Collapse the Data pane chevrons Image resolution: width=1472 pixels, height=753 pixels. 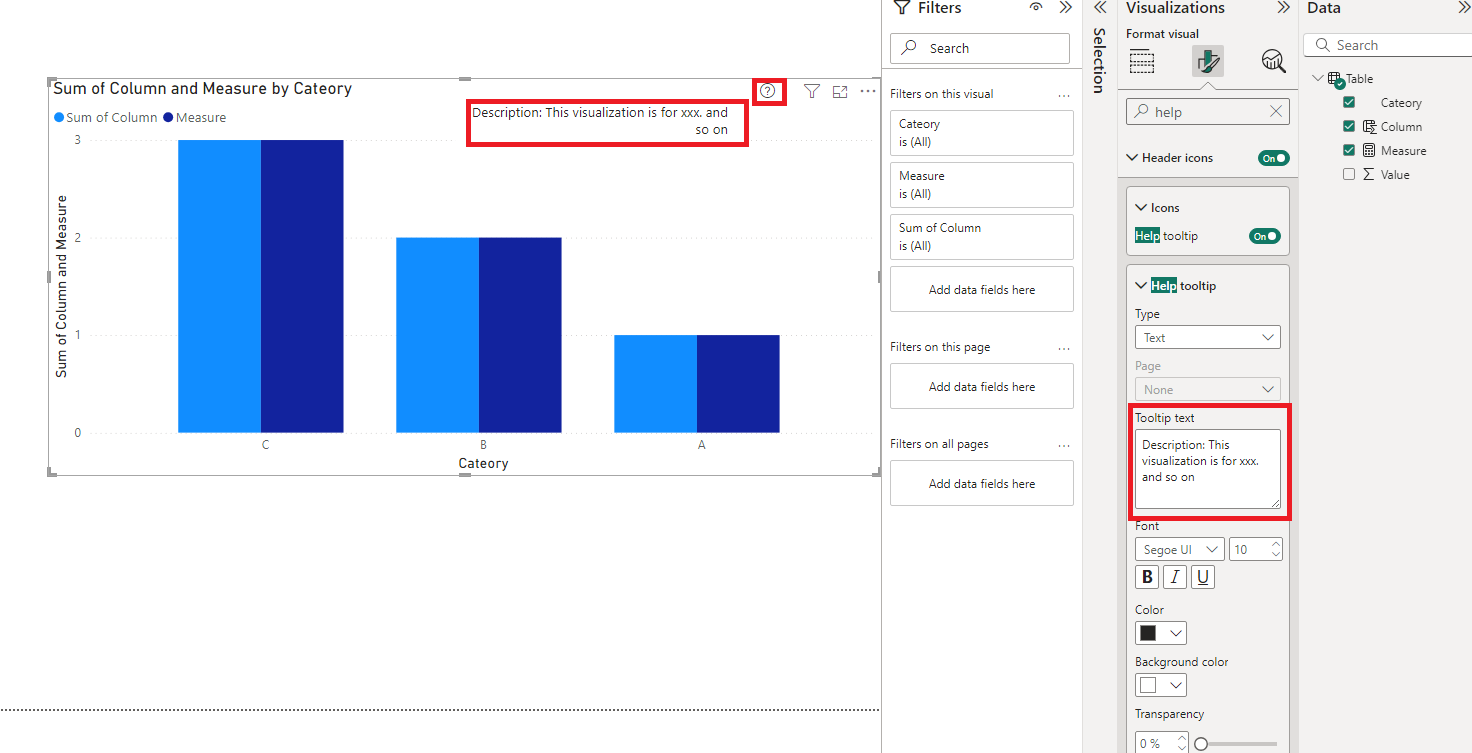point(1464,8)
